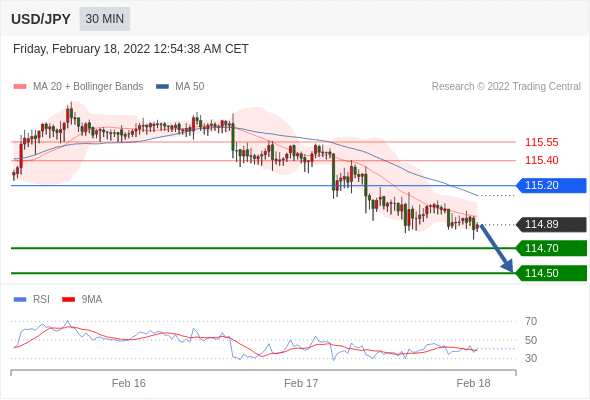This screenshot has height=400, width=590.
Task: Click the MA 50 legend label
Action: coord(190,87)
